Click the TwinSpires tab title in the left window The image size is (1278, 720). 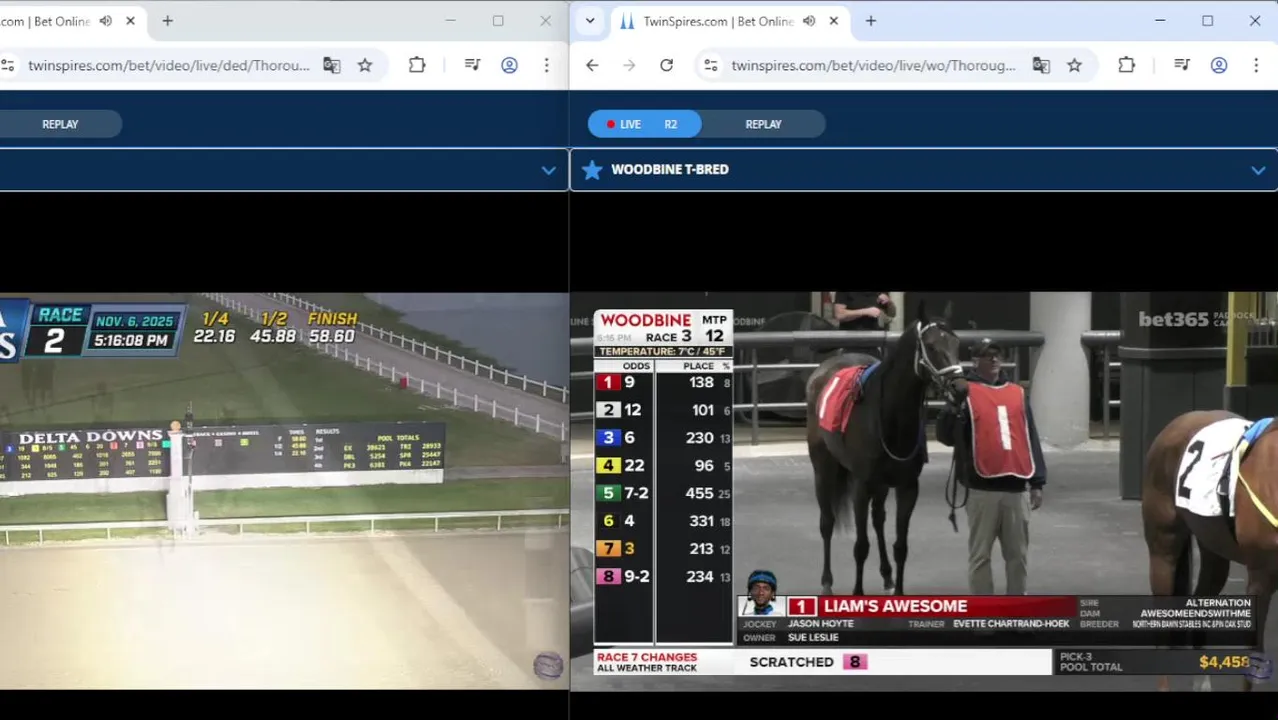(45, 21)
